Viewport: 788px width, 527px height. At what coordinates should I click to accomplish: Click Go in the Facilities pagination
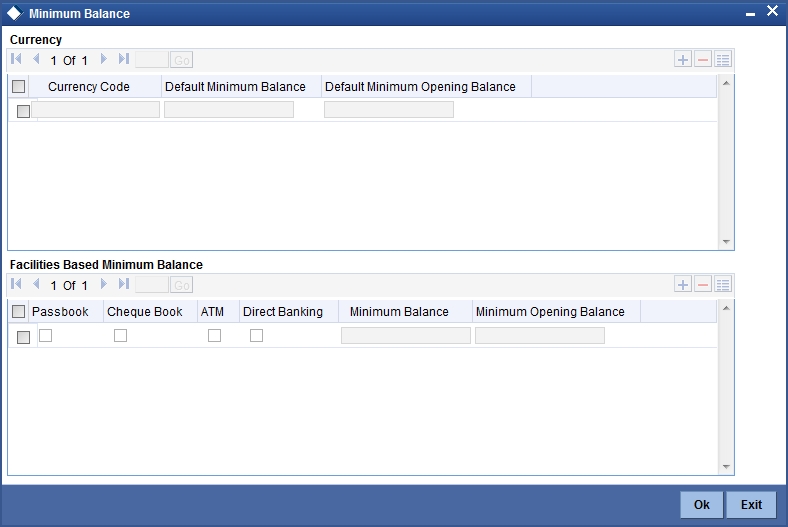181,285
